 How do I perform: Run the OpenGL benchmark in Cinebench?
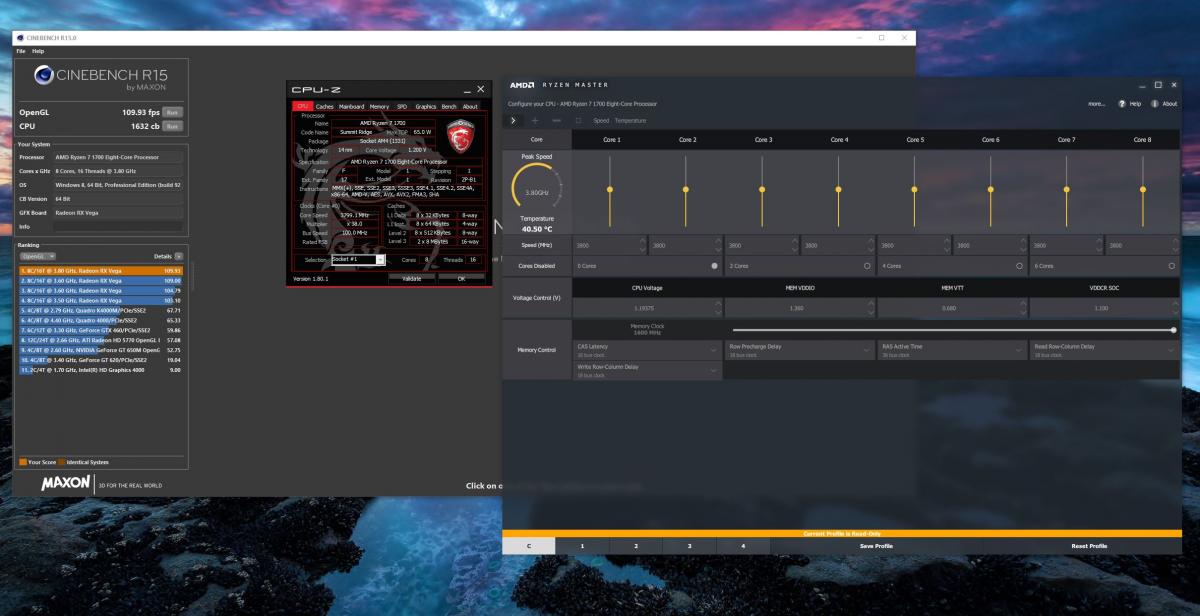point(172,112)
